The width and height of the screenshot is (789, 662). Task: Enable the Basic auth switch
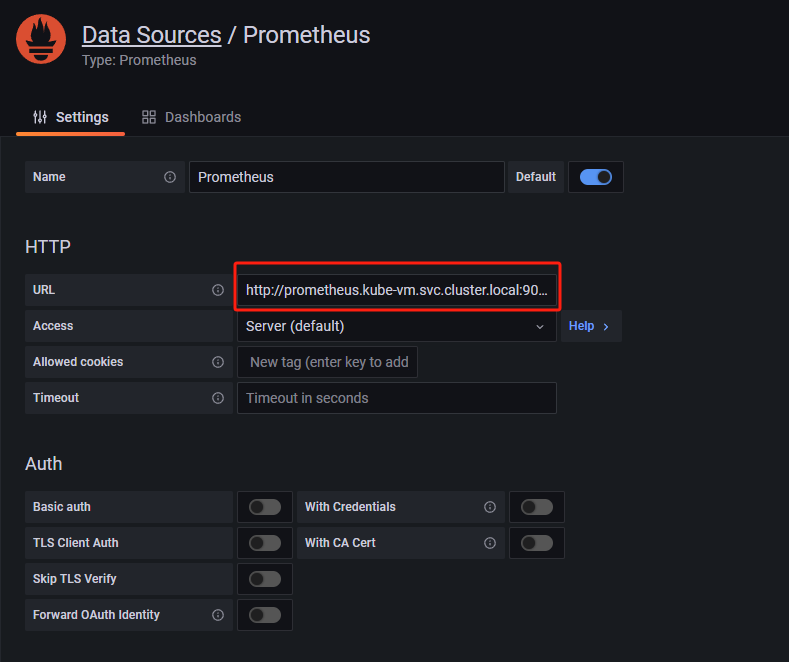click(x=265, y=507)
